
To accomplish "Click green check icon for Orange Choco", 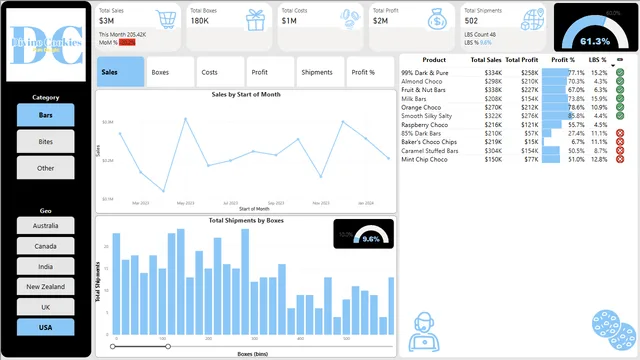I will point(620,107).
